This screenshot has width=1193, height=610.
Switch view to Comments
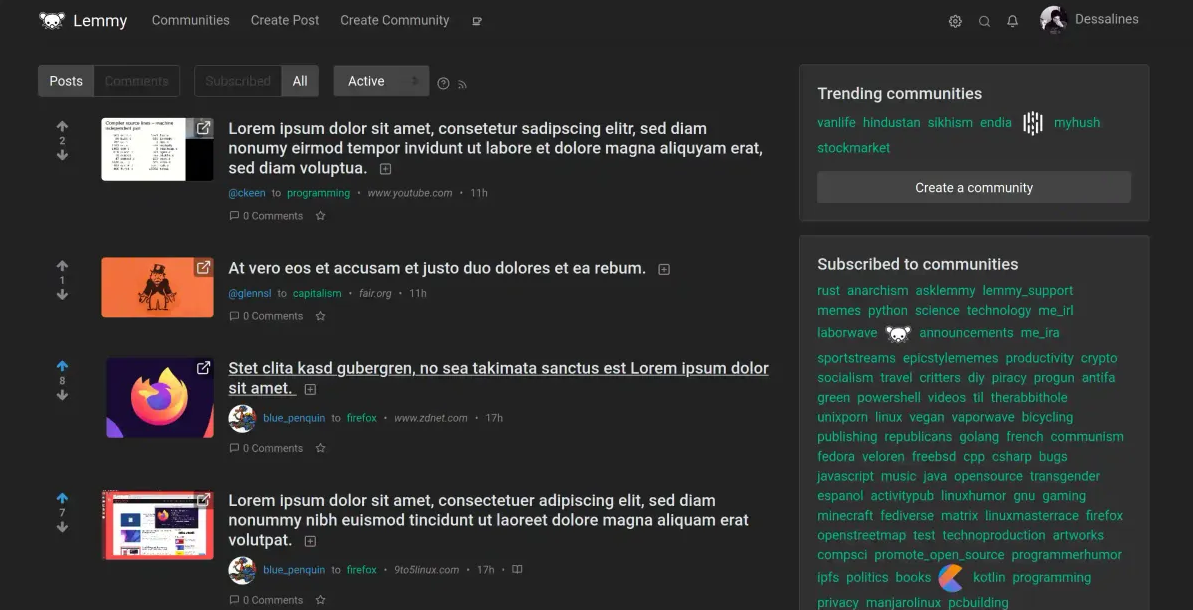point(136,81)
